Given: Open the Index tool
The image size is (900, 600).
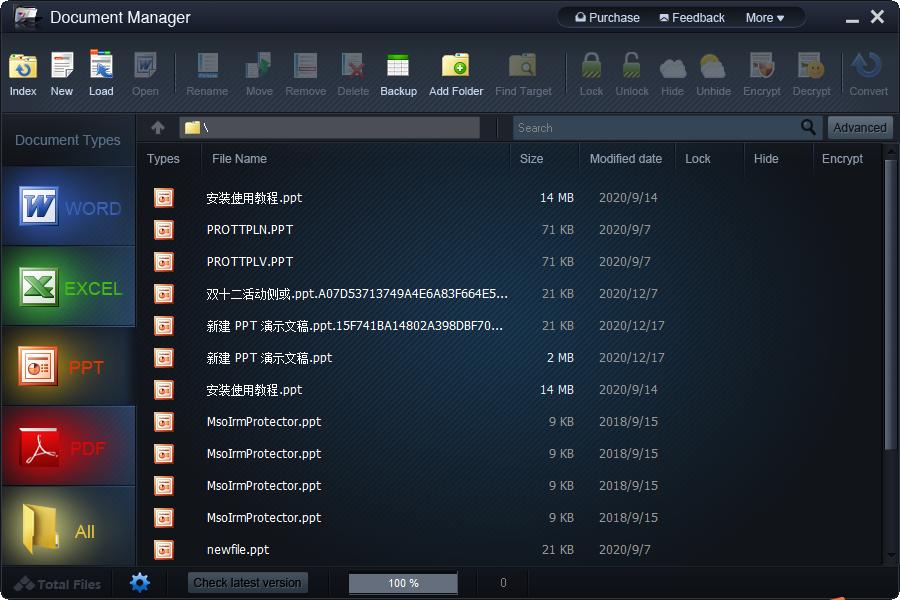Looking at the screenshot, I should (22, 74).
